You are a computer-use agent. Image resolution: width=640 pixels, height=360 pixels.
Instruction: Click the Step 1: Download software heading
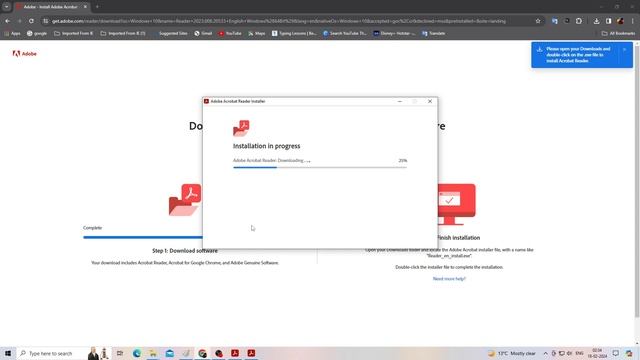pos(185,251)
